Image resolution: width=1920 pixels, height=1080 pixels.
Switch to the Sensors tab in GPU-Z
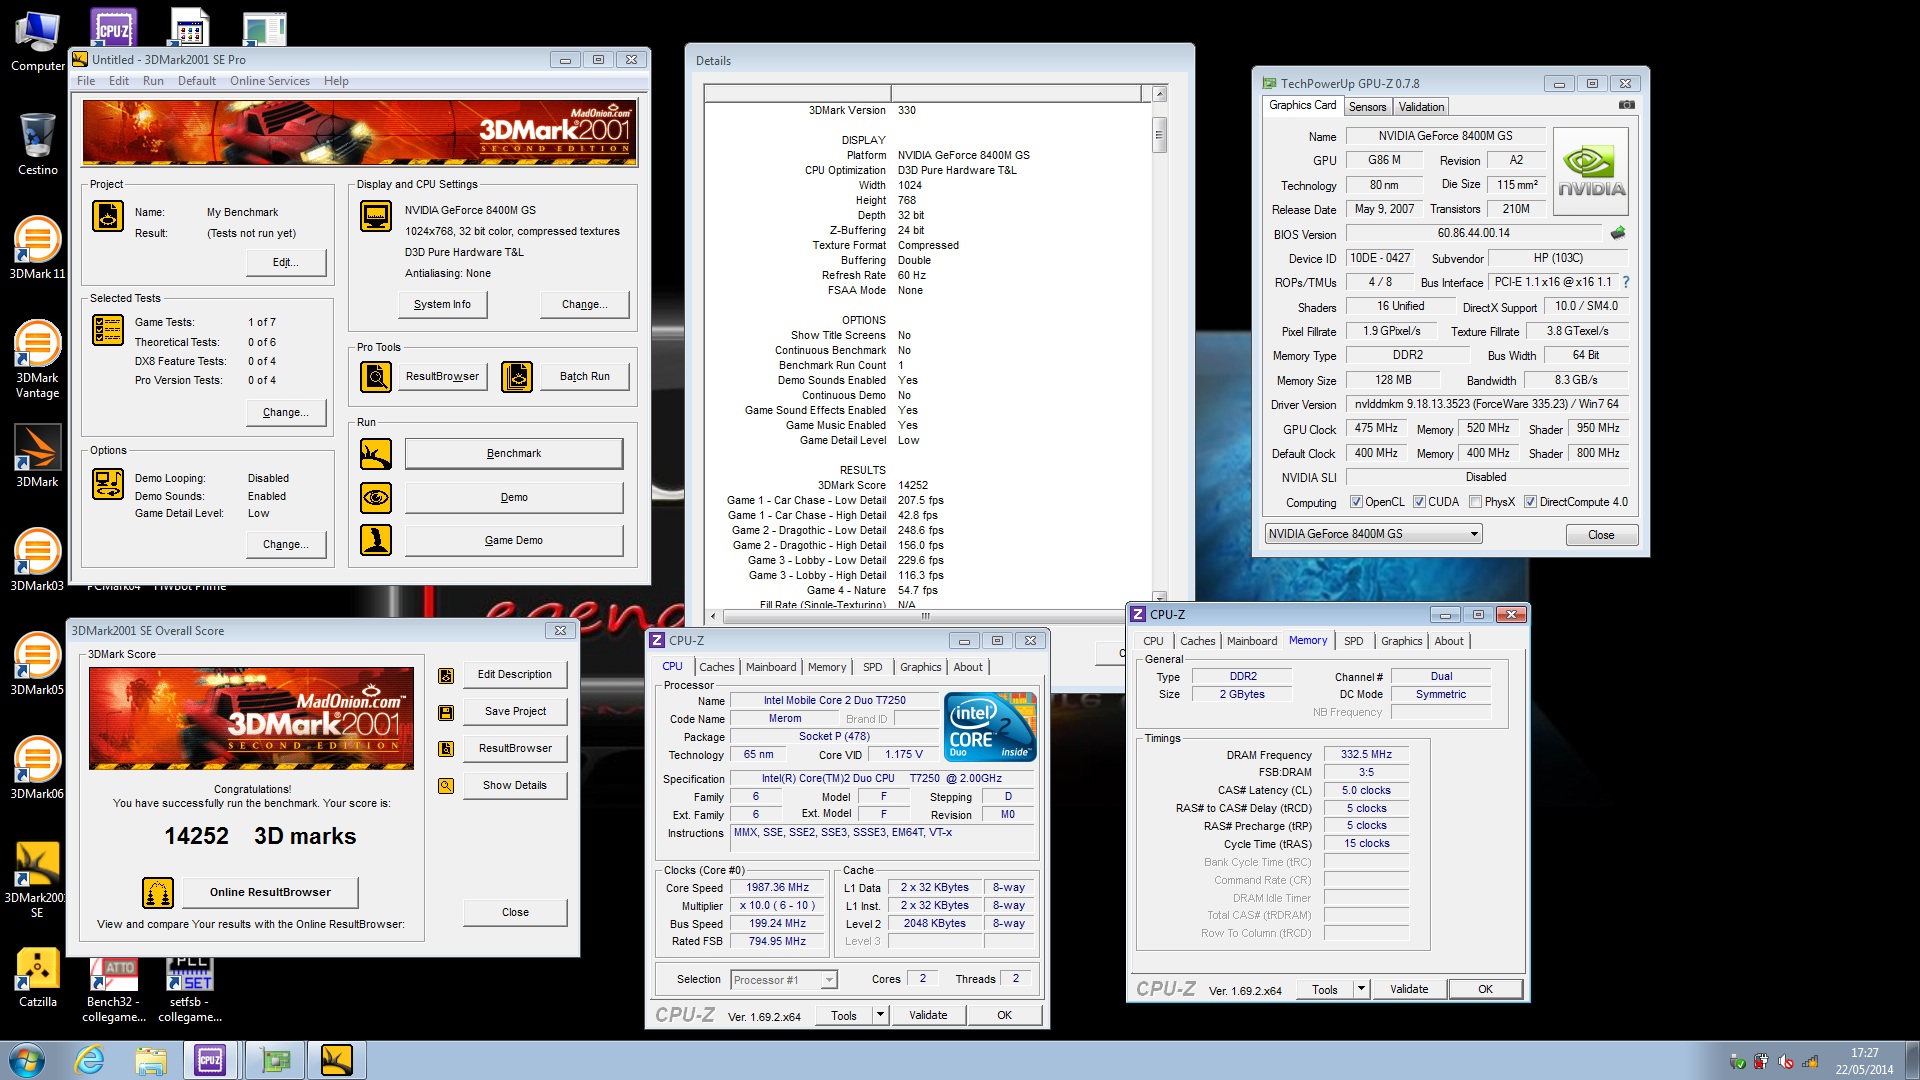[1367, 107]
